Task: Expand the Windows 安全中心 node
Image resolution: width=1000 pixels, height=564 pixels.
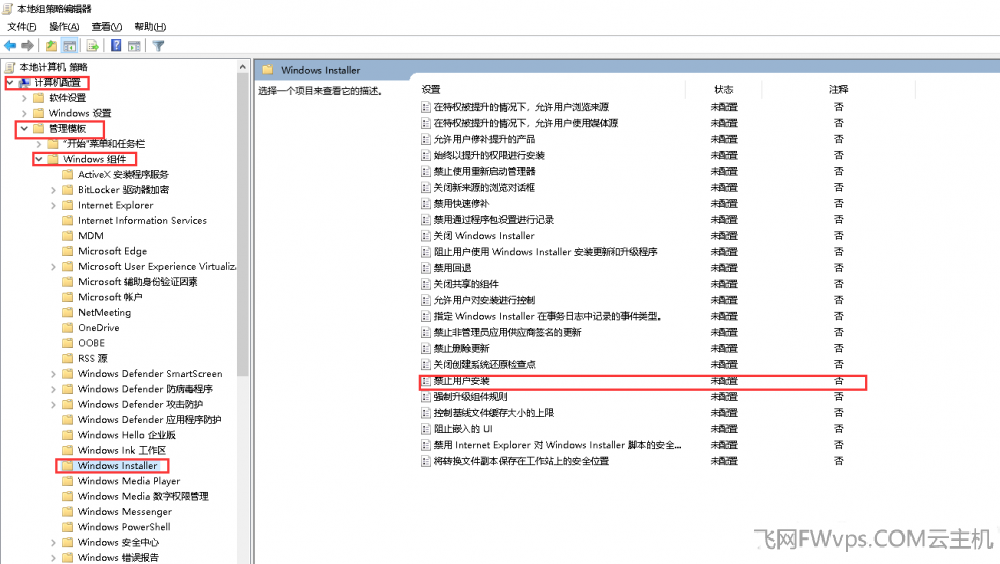Action: click(x=54, y=542)
